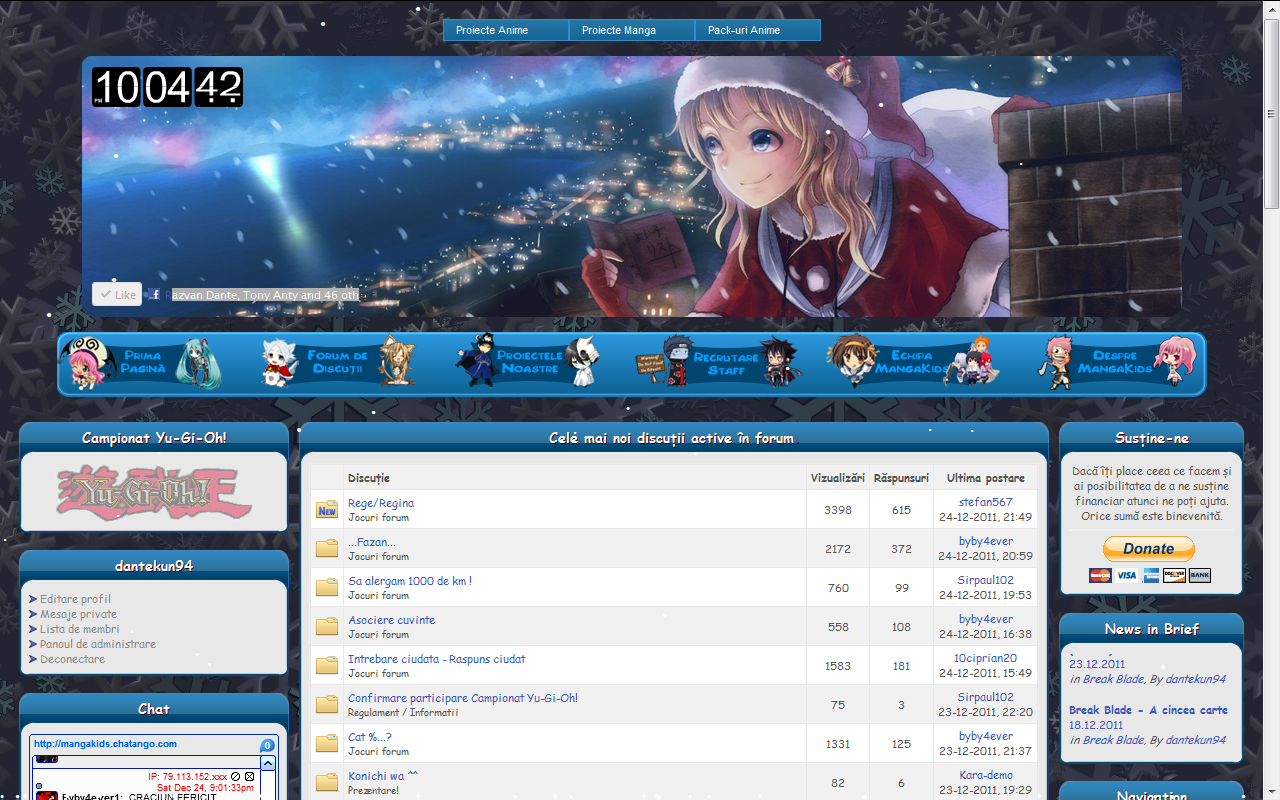Go to Despre MangaKids page
Viewport: 1280px width, 800px height.
[1114, 363]
